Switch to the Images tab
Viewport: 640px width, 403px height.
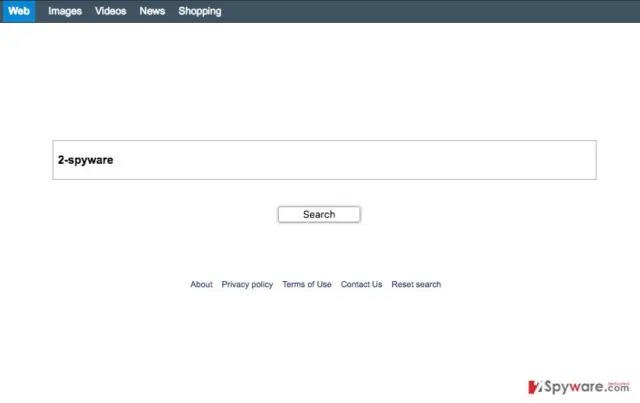pos(65,11)
